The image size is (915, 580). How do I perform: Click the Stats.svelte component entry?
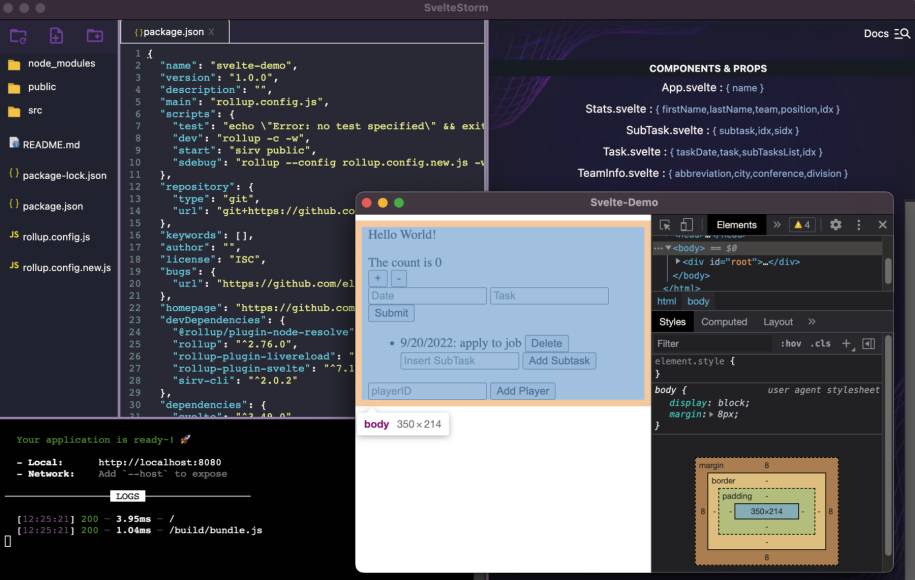[713, 109]
